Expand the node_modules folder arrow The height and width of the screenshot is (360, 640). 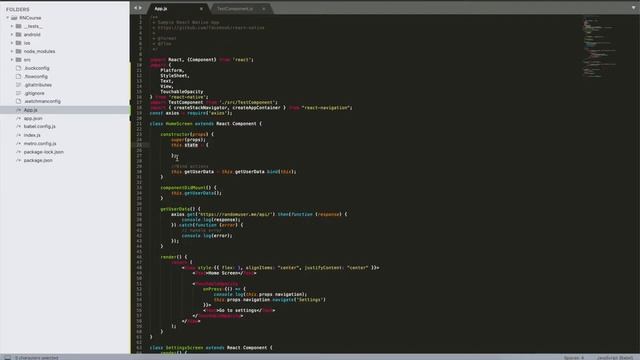12,51
